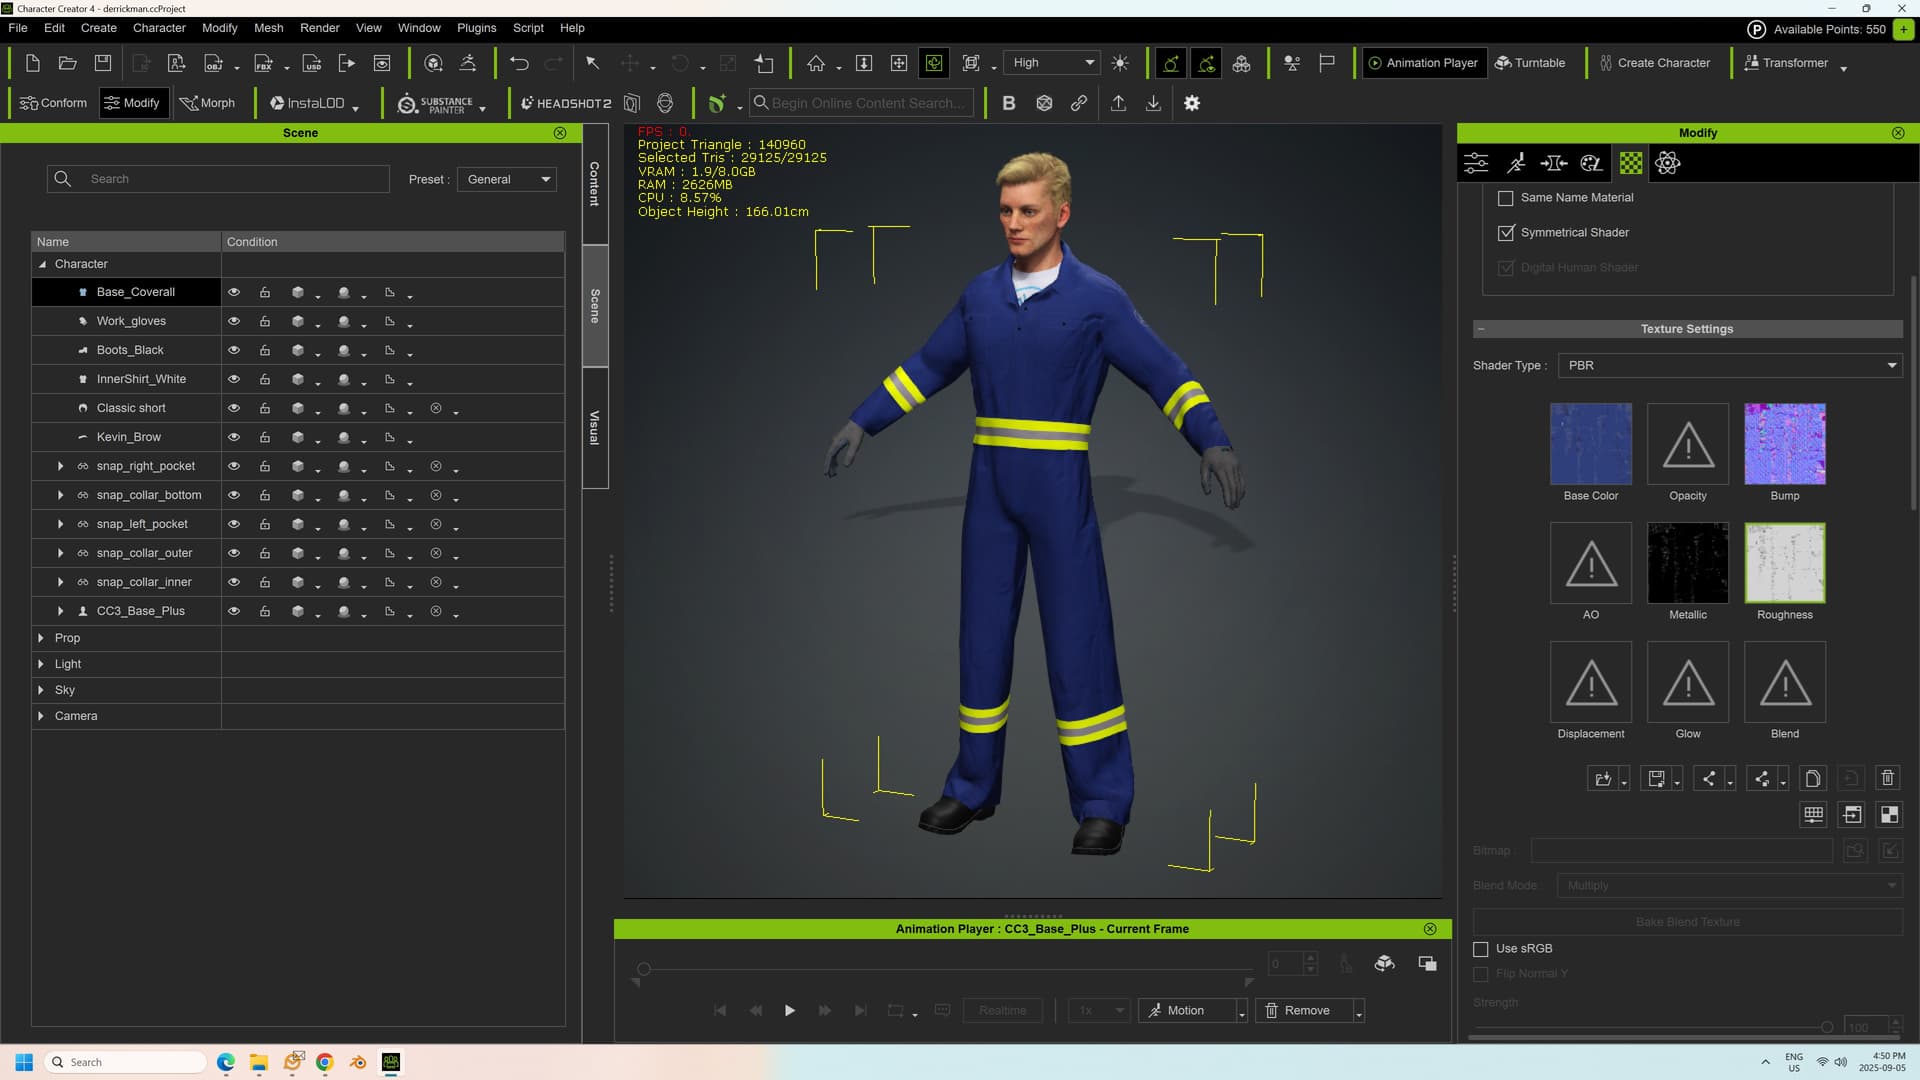The image size is (1920, 1080).
Task: Click the Undo icon in toolbar
Action: tap(518, 63)
